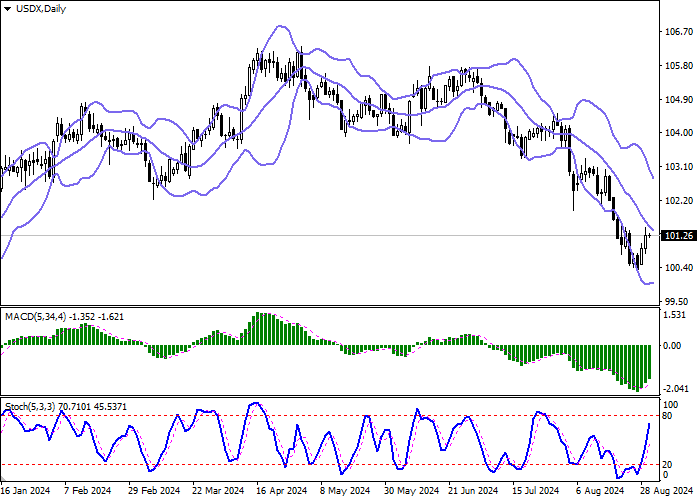Click the 100.40 price axis value

[x=679, y=267]
